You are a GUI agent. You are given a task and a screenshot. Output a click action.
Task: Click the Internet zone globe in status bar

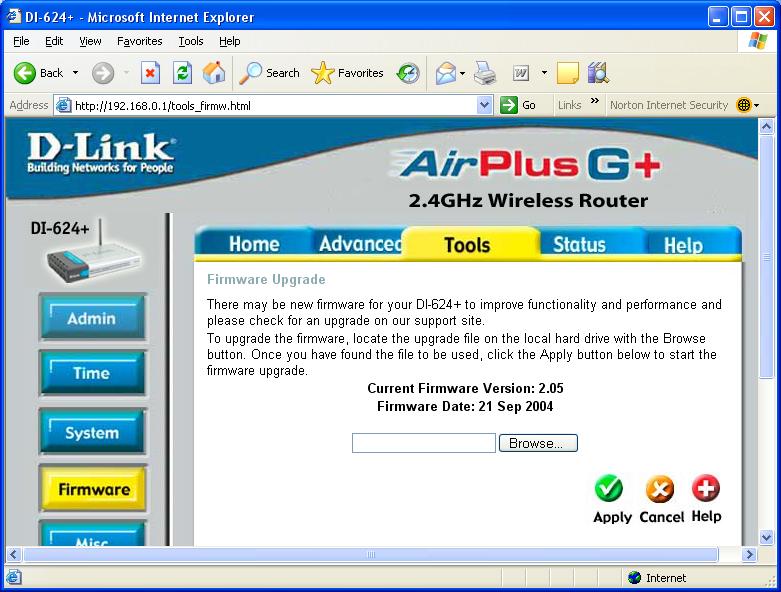click(x=635, y=578)
